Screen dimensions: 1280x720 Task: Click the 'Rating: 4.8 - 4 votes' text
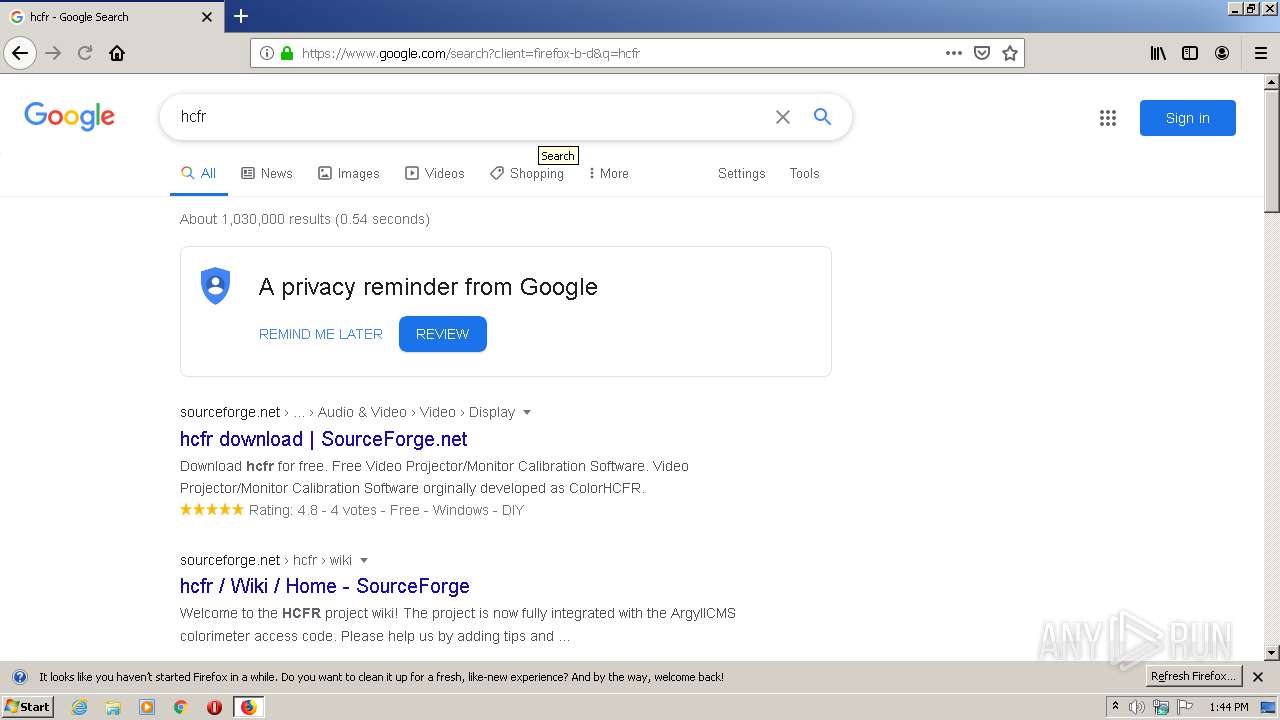(x=313, y=510)
